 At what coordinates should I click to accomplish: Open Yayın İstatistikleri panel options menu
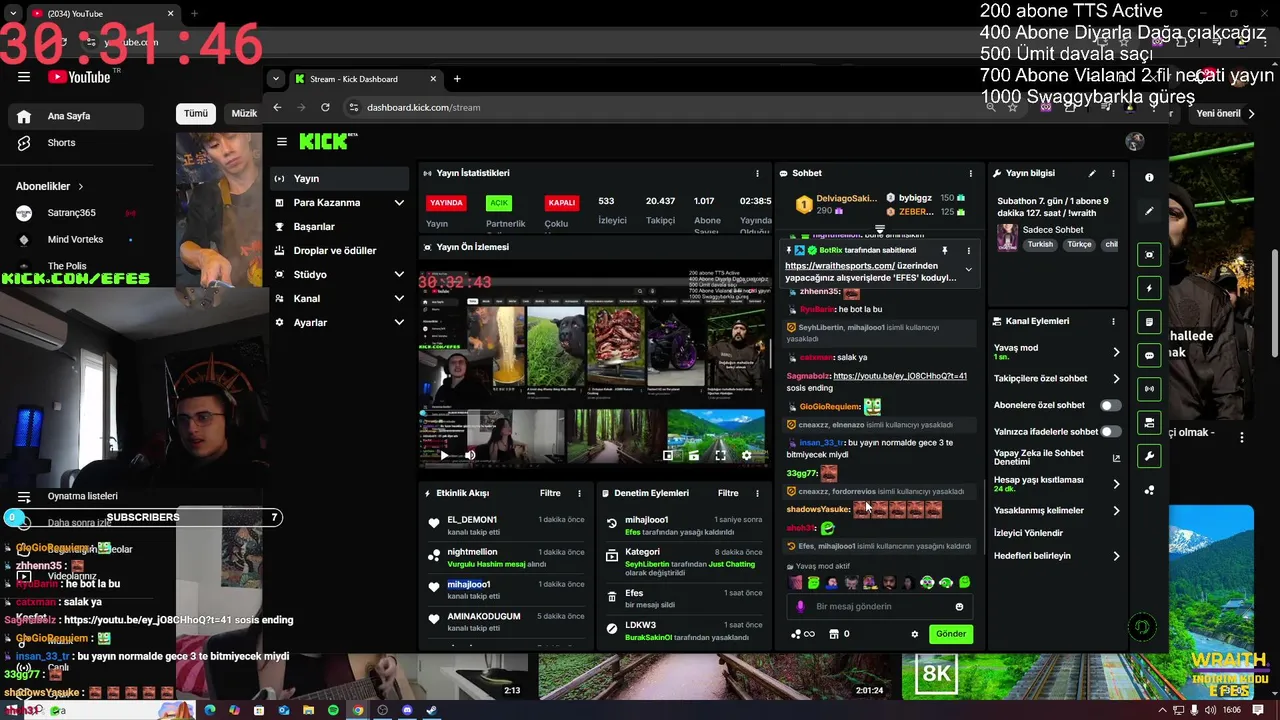[x=757, y=173]
